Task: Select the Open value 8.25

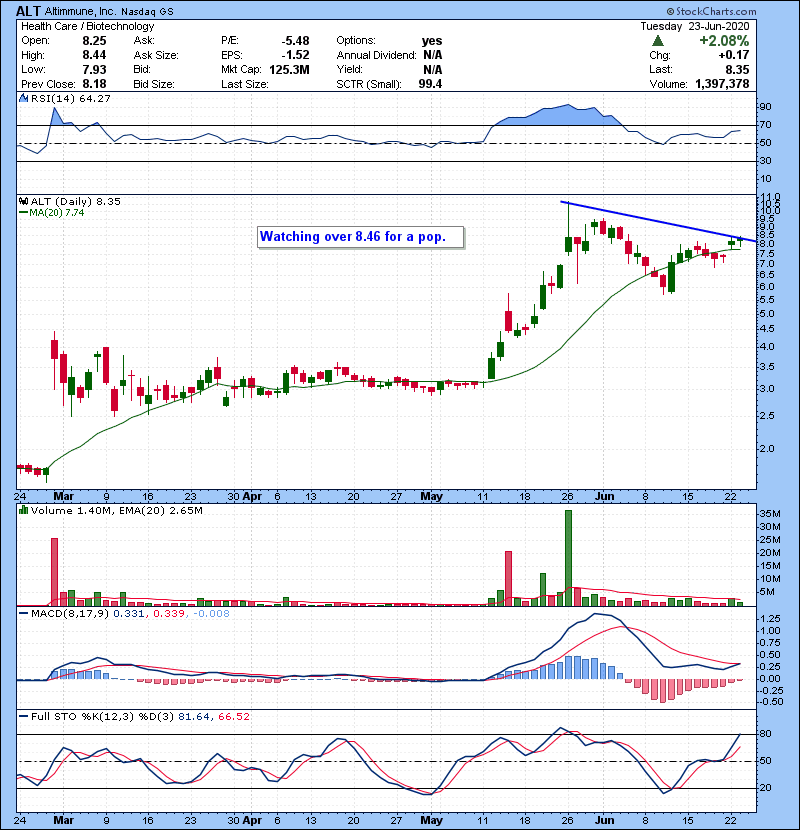Action: coord(94,41)
